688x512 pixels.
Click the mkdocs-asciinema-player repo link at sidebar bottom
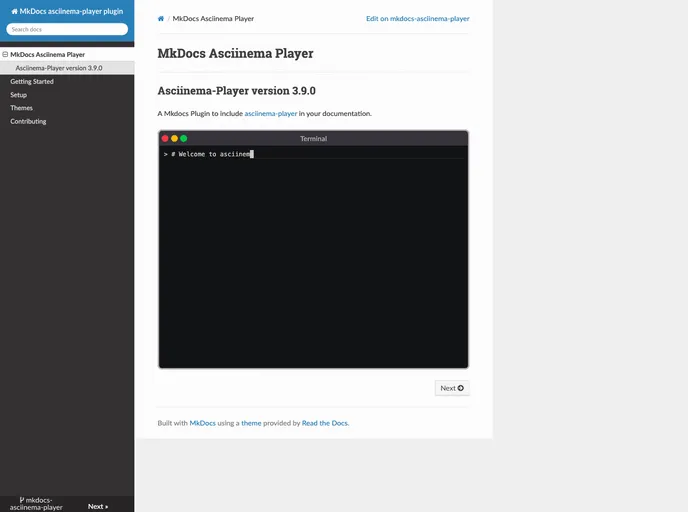pos(36,504)
